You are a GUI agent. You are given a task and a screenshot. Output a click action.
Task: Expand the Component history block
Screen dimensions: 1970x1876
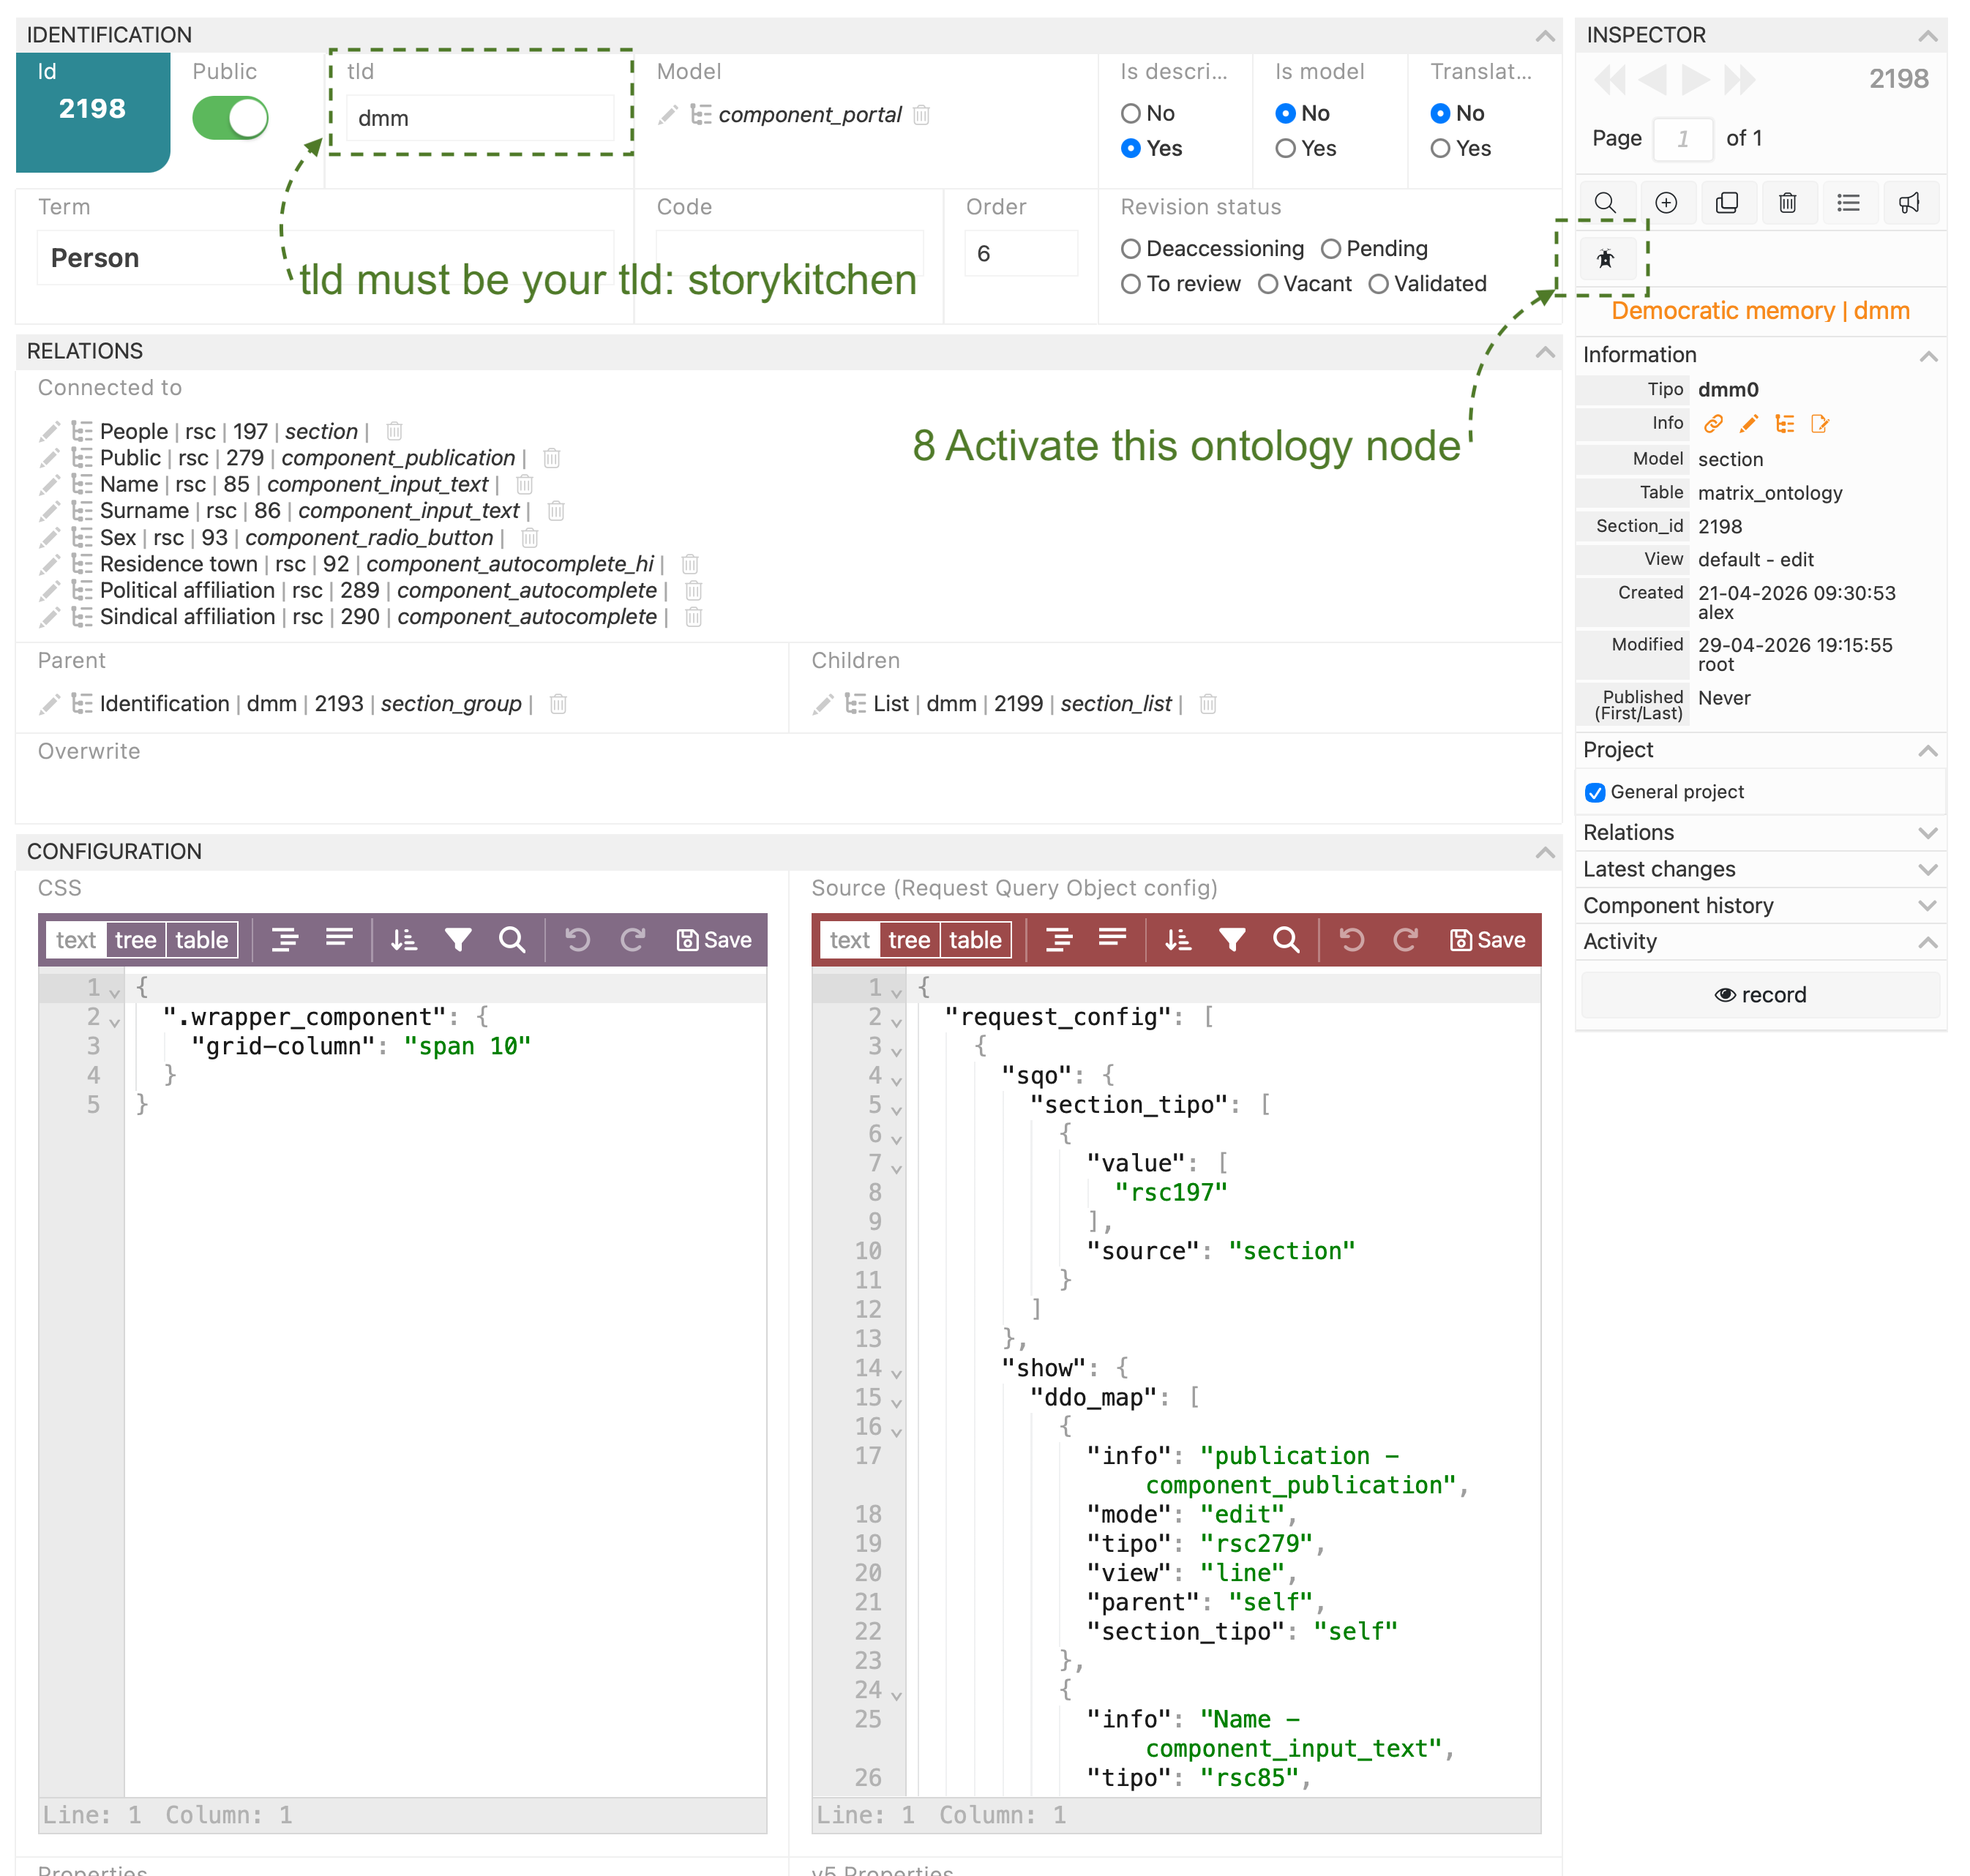[x=1928, y=906]
